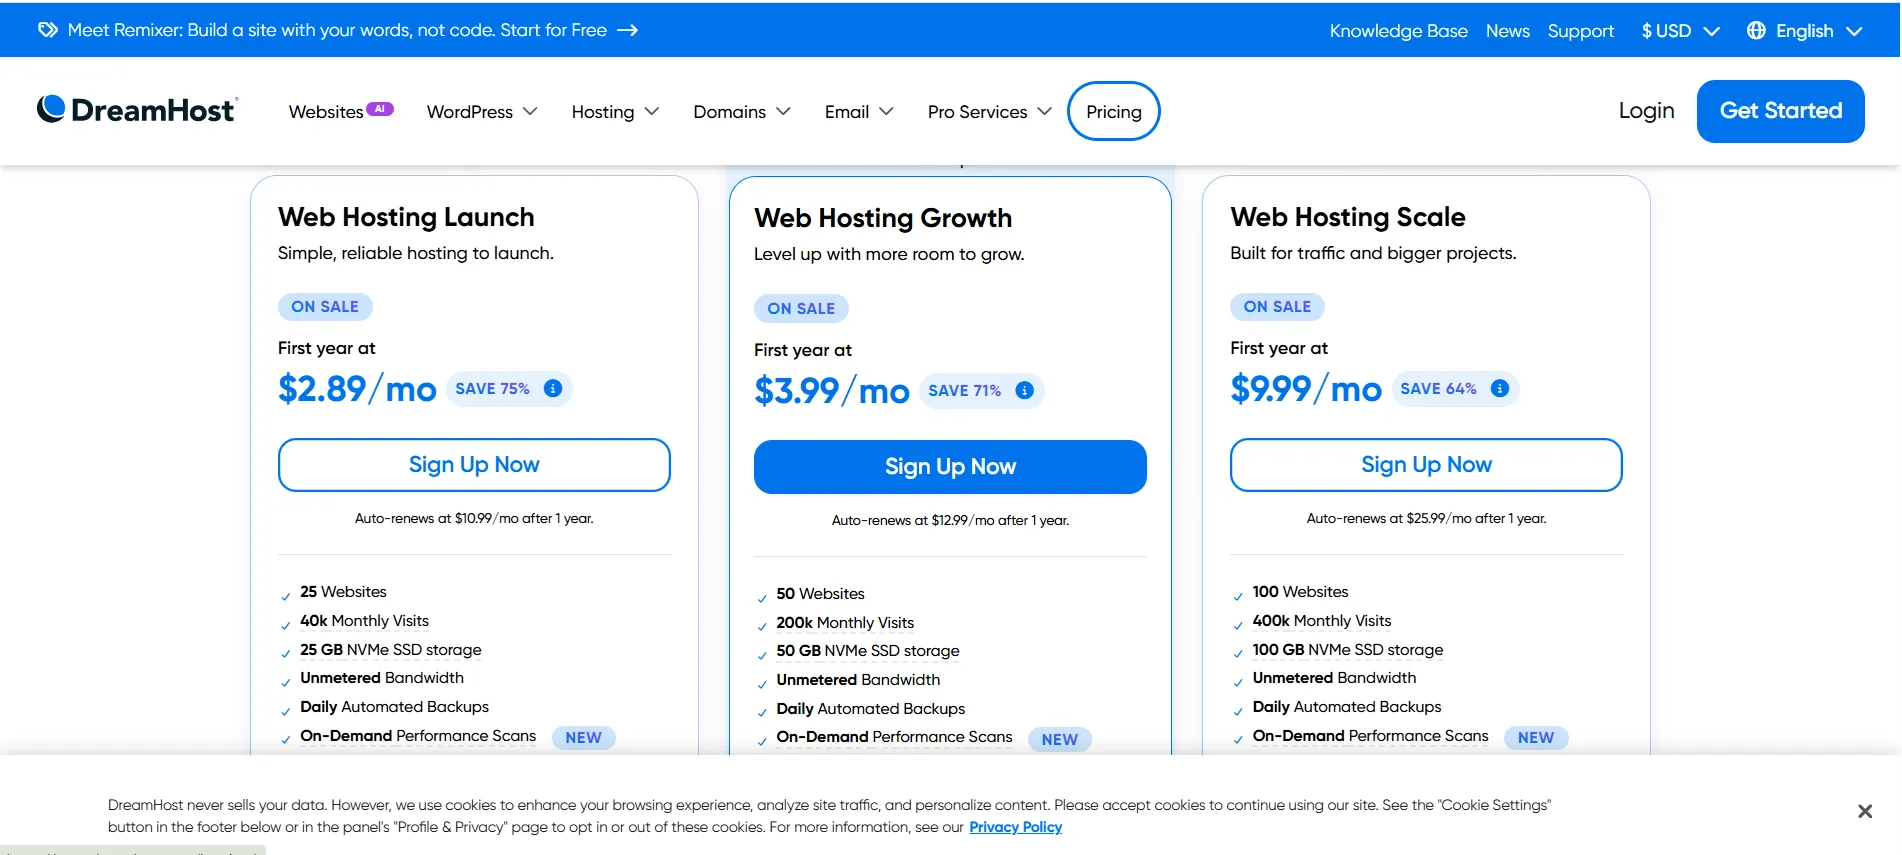Viewport: 1902px width, 855px height.
Task: Expand the WordPress menu
Action: 482,112
